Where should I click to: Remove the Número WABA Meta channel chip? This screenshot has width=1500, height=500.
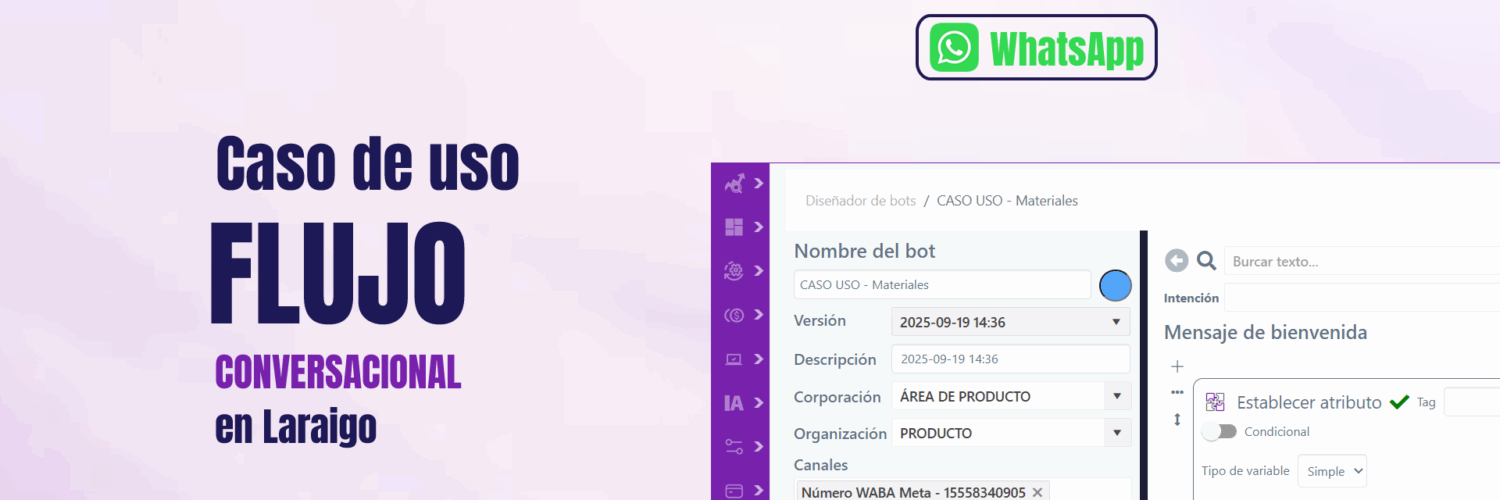point(1037,492)
